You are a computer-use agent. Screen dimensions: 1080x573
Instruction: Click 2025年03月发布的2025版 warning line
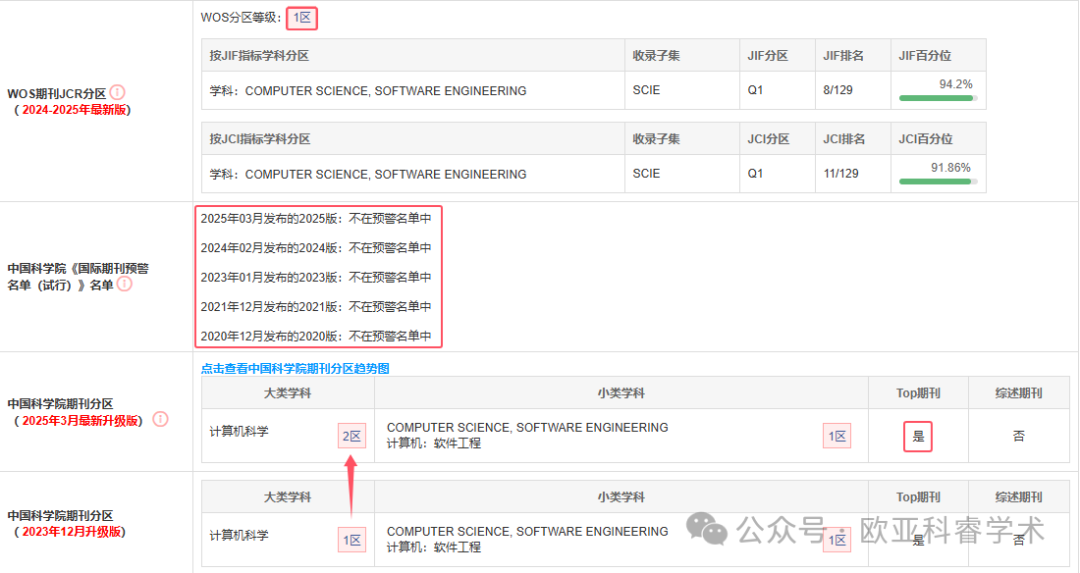[316, 218]
